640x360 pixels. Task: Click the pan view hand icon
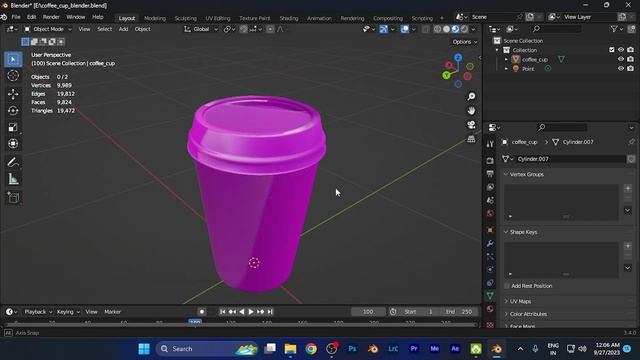pyautogui.click(x=471, y=111)
